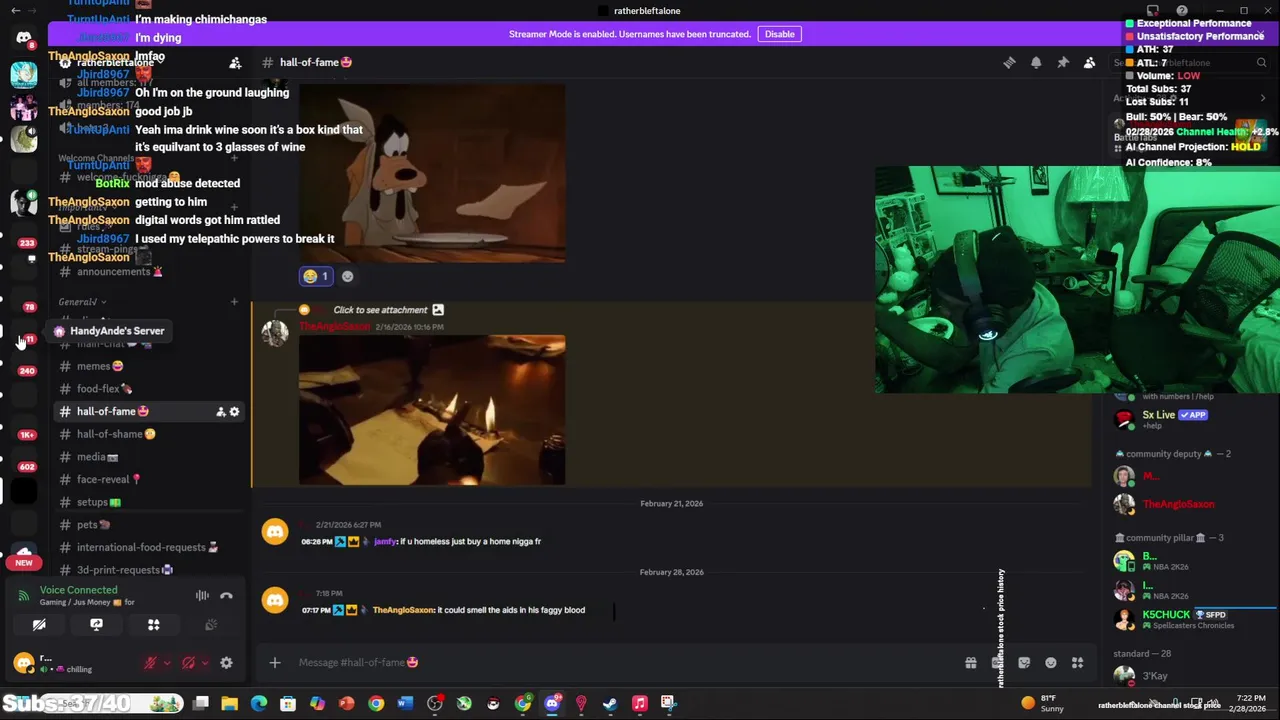Open the NEW server discovery badge
1280x720 pixels.
click(24, 562)
